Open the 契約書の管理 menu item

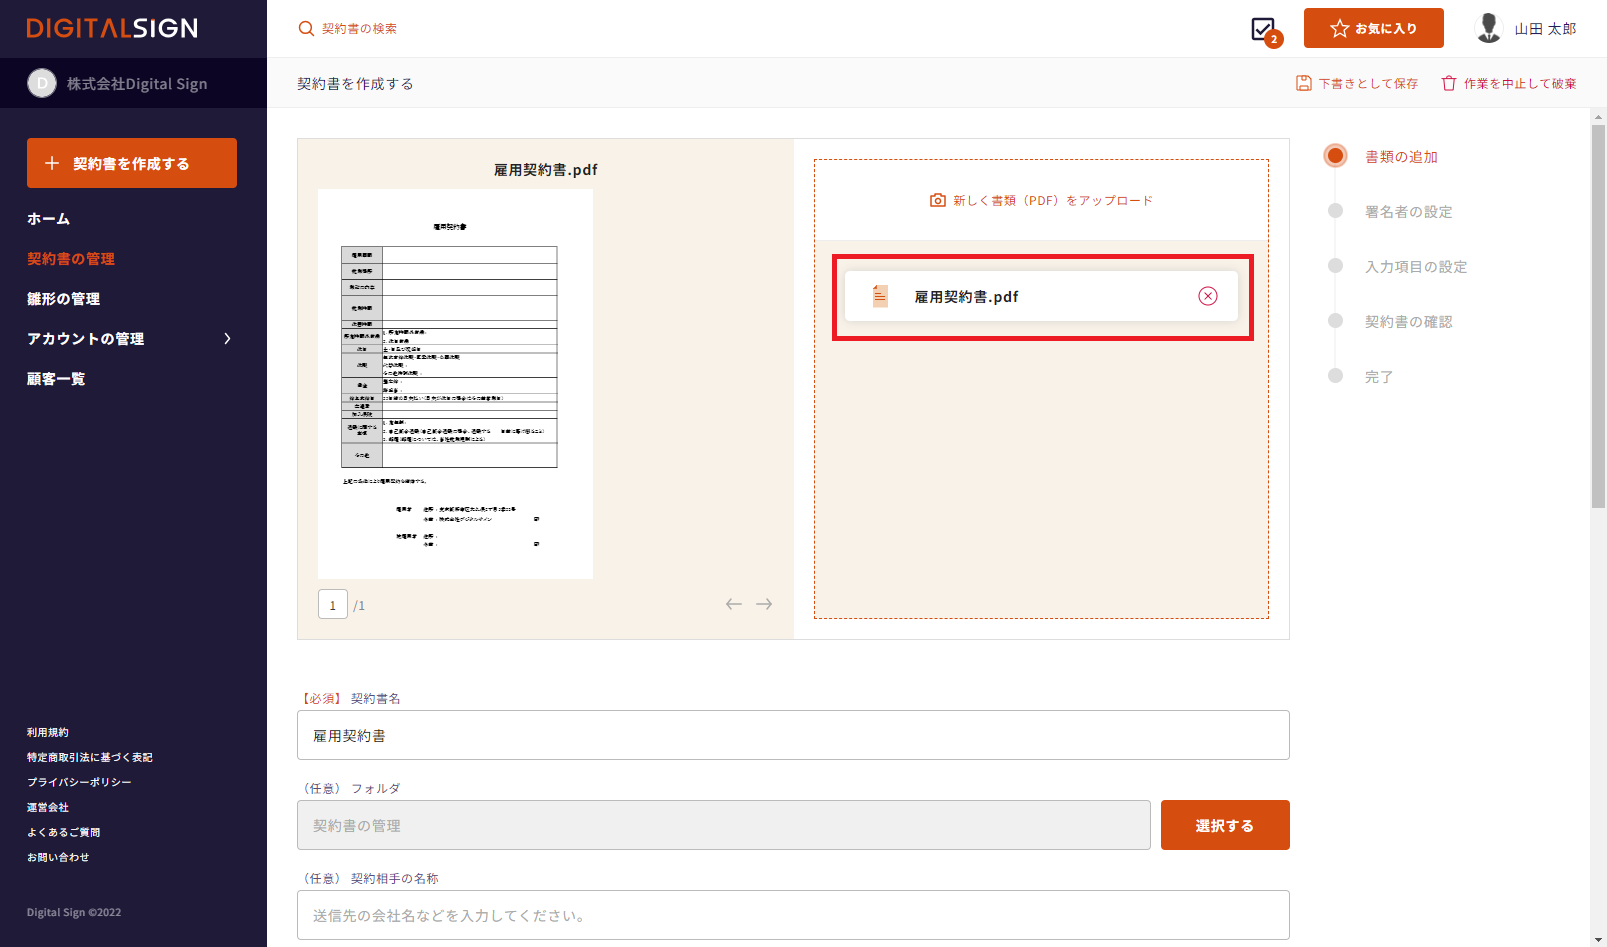click(71, 259)
